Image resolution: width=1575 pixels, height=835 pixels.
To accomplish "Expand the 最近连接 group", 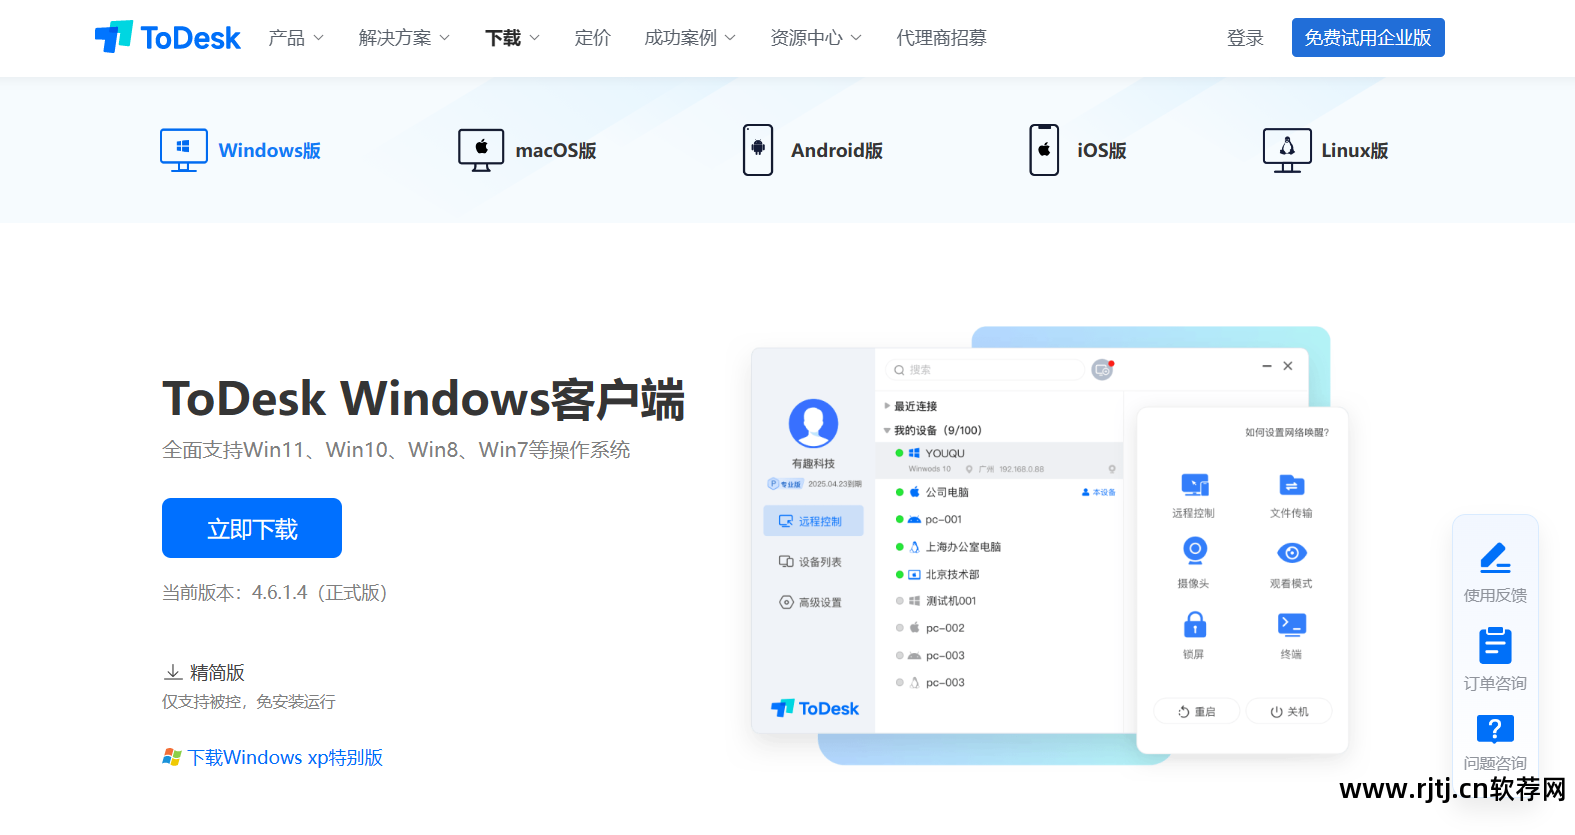I will point(910,406).
